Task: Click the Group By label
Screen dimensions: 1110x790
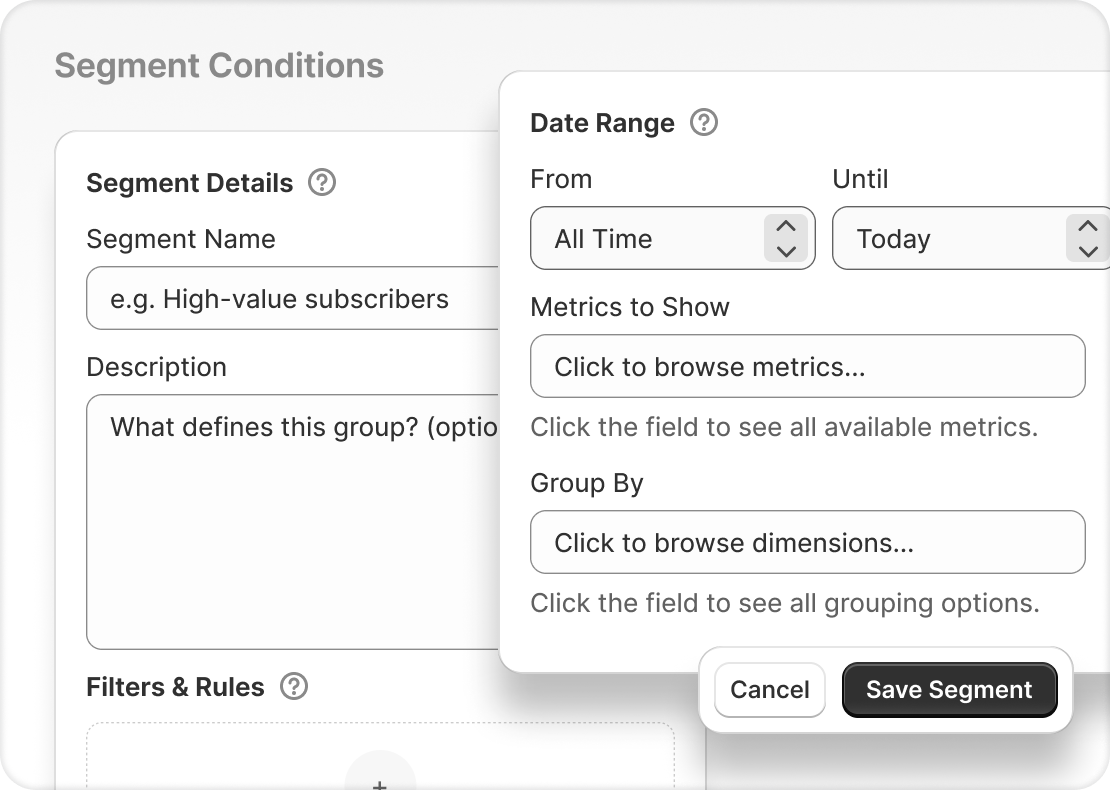Action: pos(587,483)
